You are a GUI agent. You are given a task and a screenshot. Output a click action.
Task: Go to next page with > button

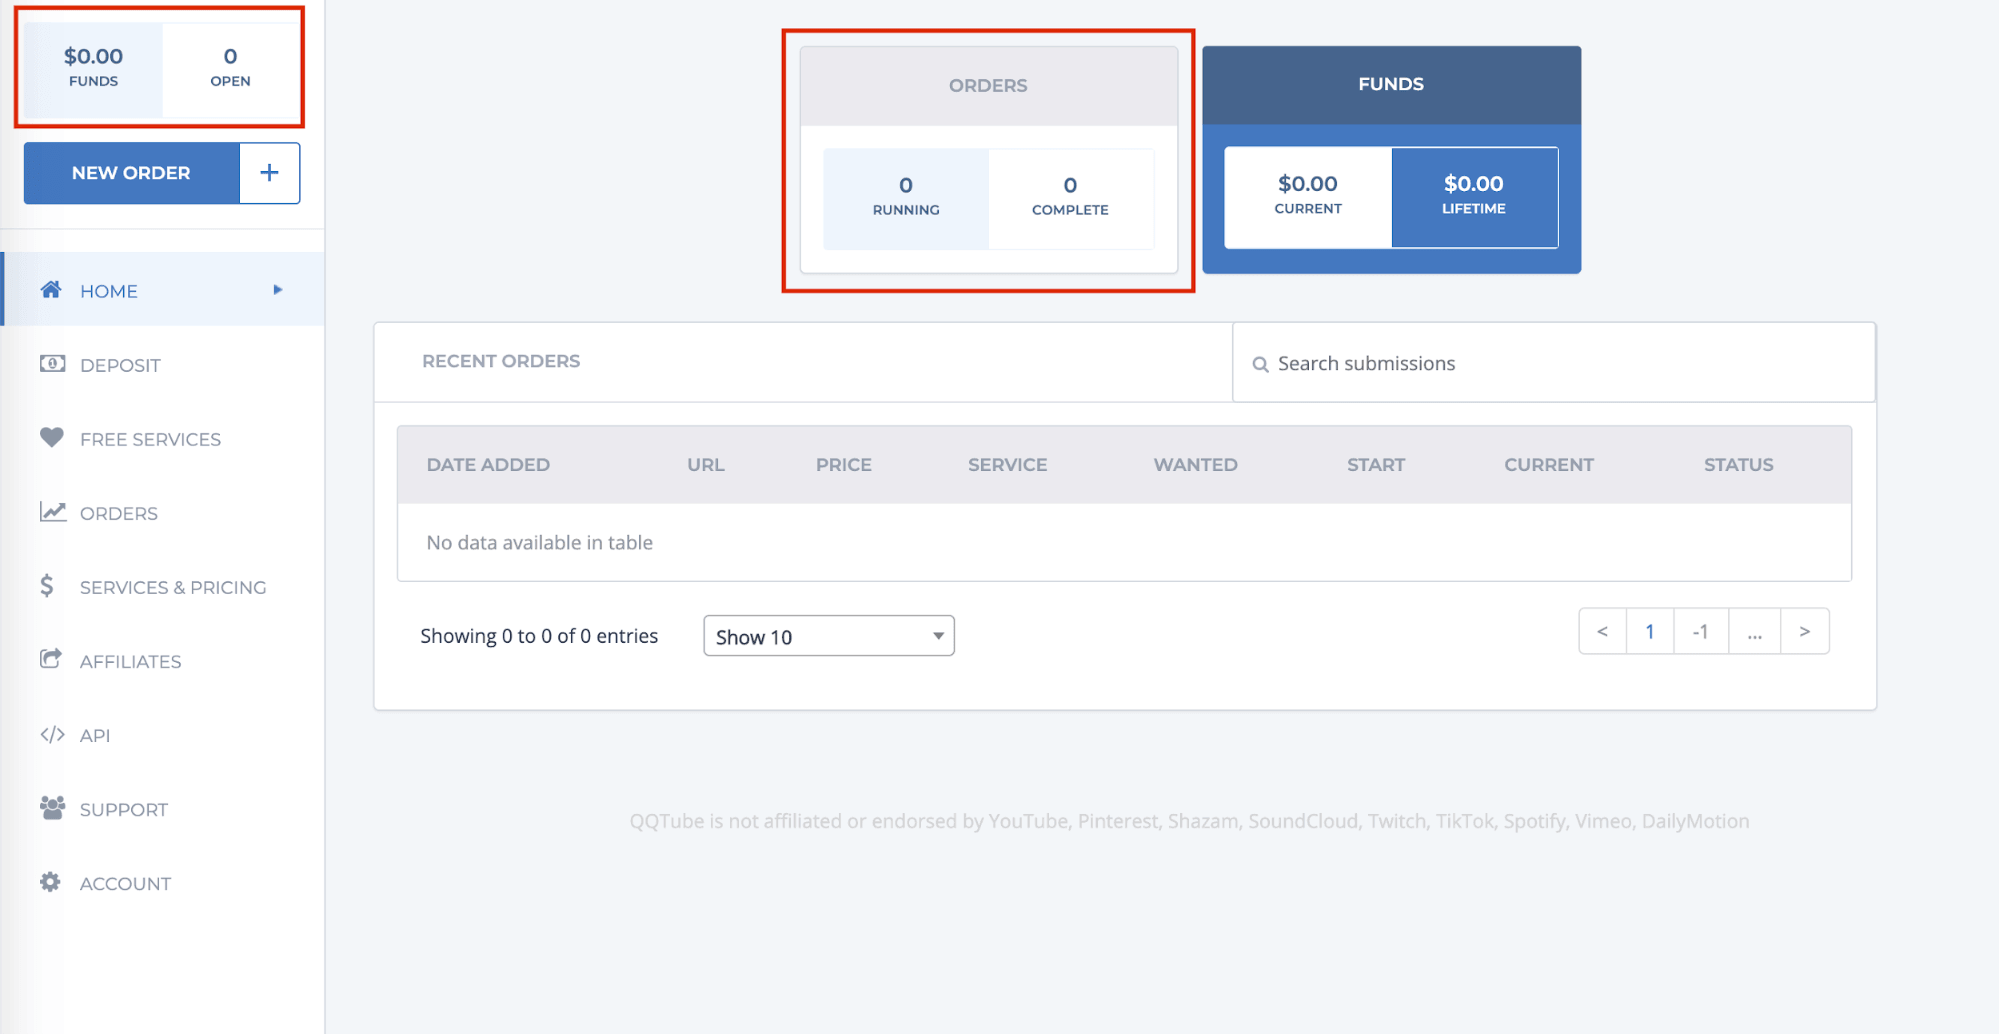pyautogui.click(x=1805, y=631)
